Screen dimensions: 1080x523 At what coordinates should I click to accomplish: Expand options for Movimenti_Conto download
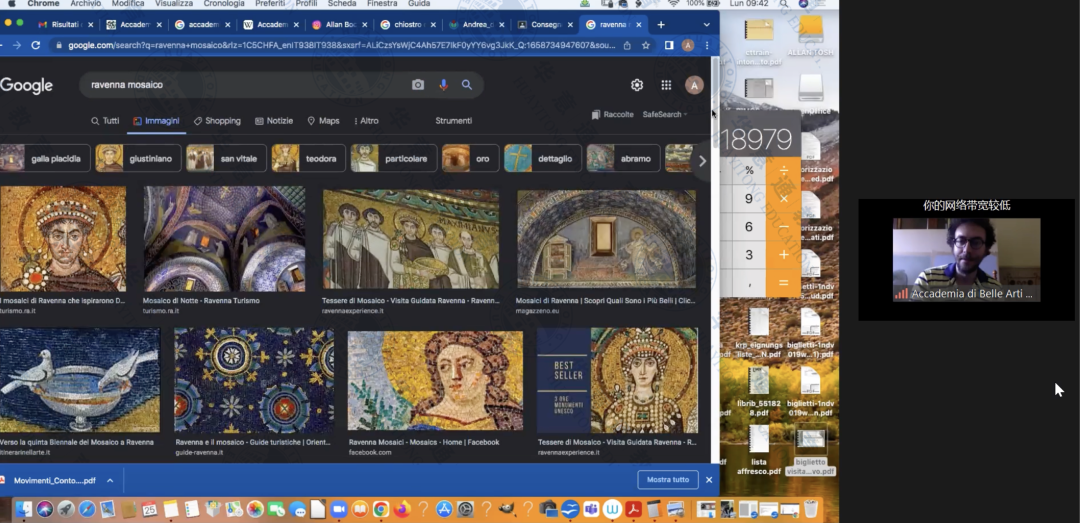point(110,480)
